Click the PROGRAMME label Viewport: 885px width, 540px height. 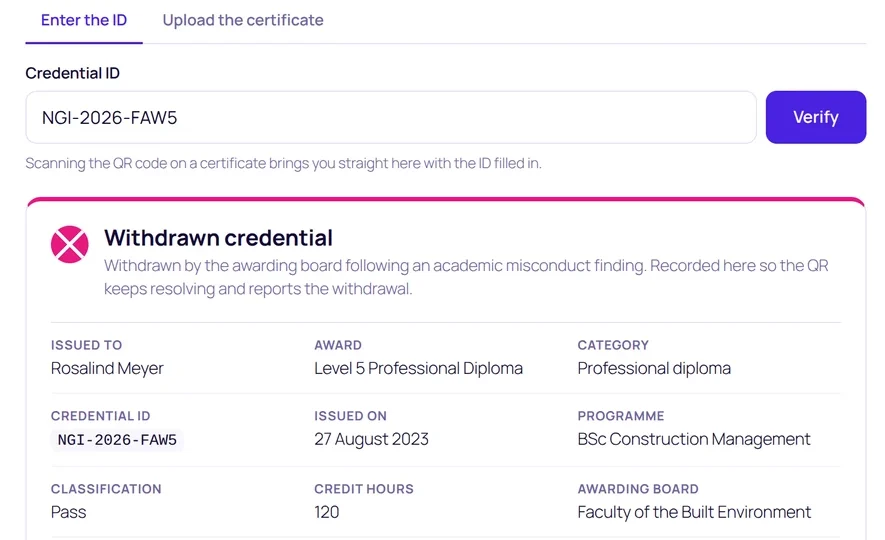pos(621,416)
